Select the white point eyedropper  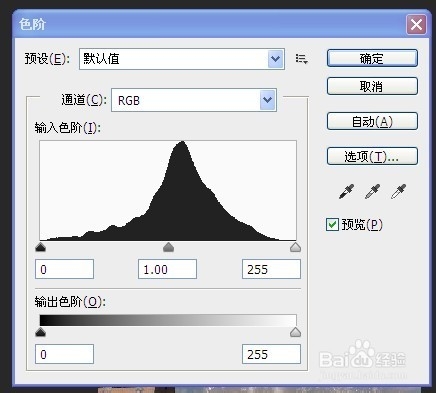[398, 191]
